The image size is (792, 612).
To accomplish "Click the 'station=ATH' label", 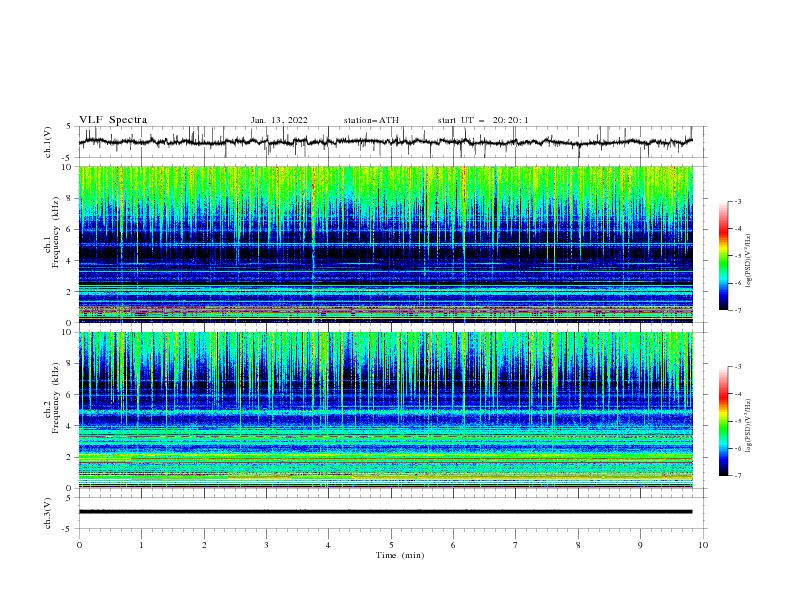I will tap(371, 120).
